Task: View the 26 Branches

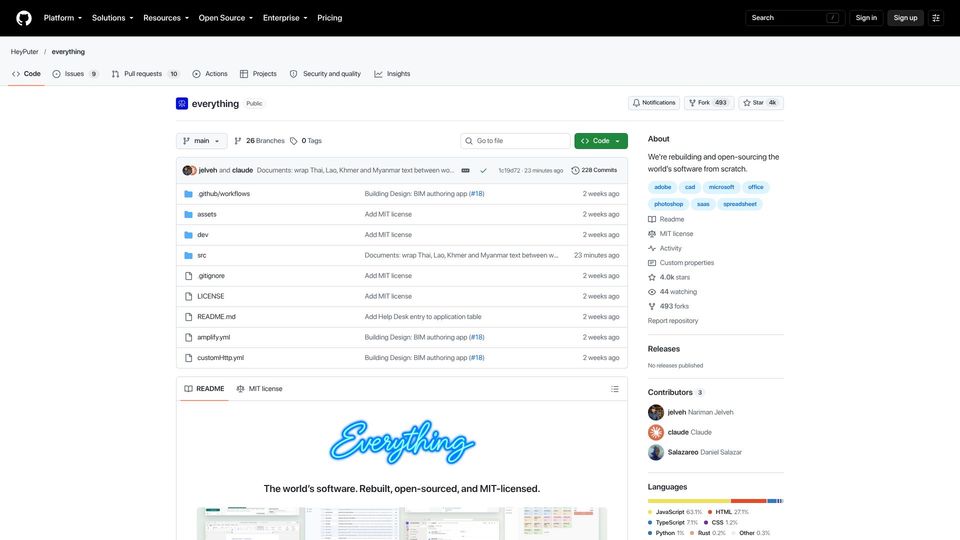Action: click(259, 141)
